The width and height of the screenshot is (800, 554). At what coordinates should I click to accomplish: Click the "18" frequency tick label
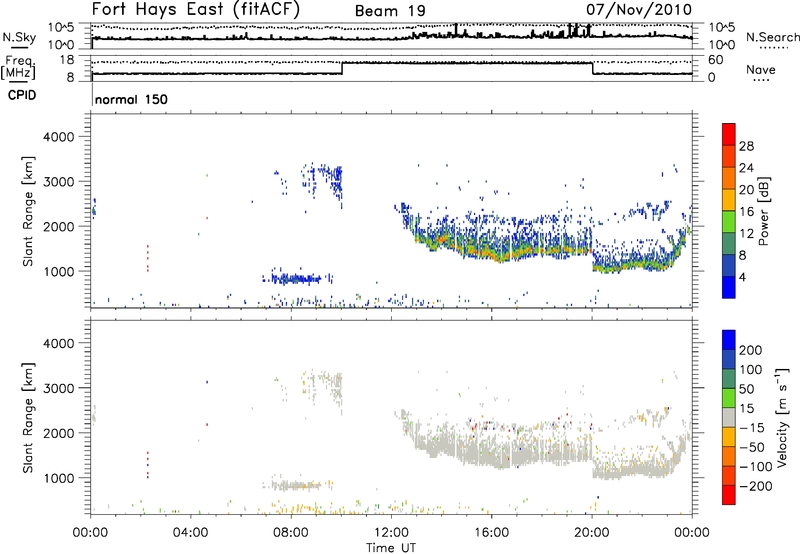[x=67, y=60]
